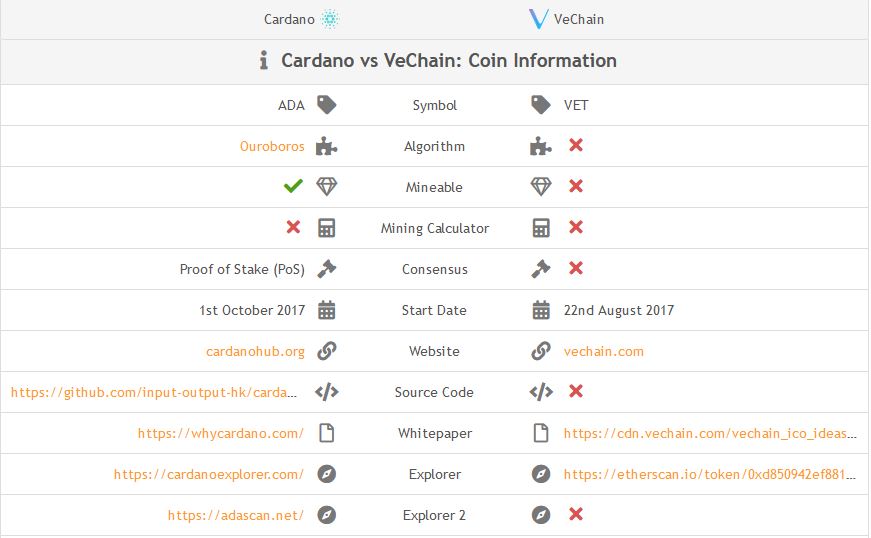
Task: Click the green checkmark in Mineable row
Action: 293,186
